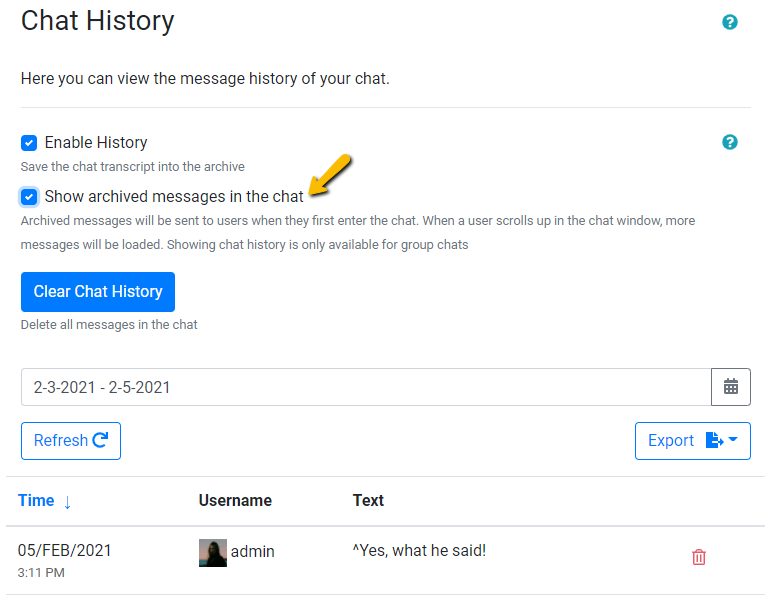Toggle the Show archived messages checkbox
This screenshot has height=599, width=765.
pos(29,196)
